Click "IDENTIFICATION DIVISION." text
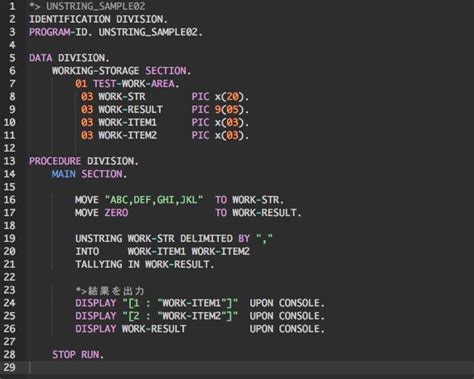474x379 pixels. tap(98, 19)
